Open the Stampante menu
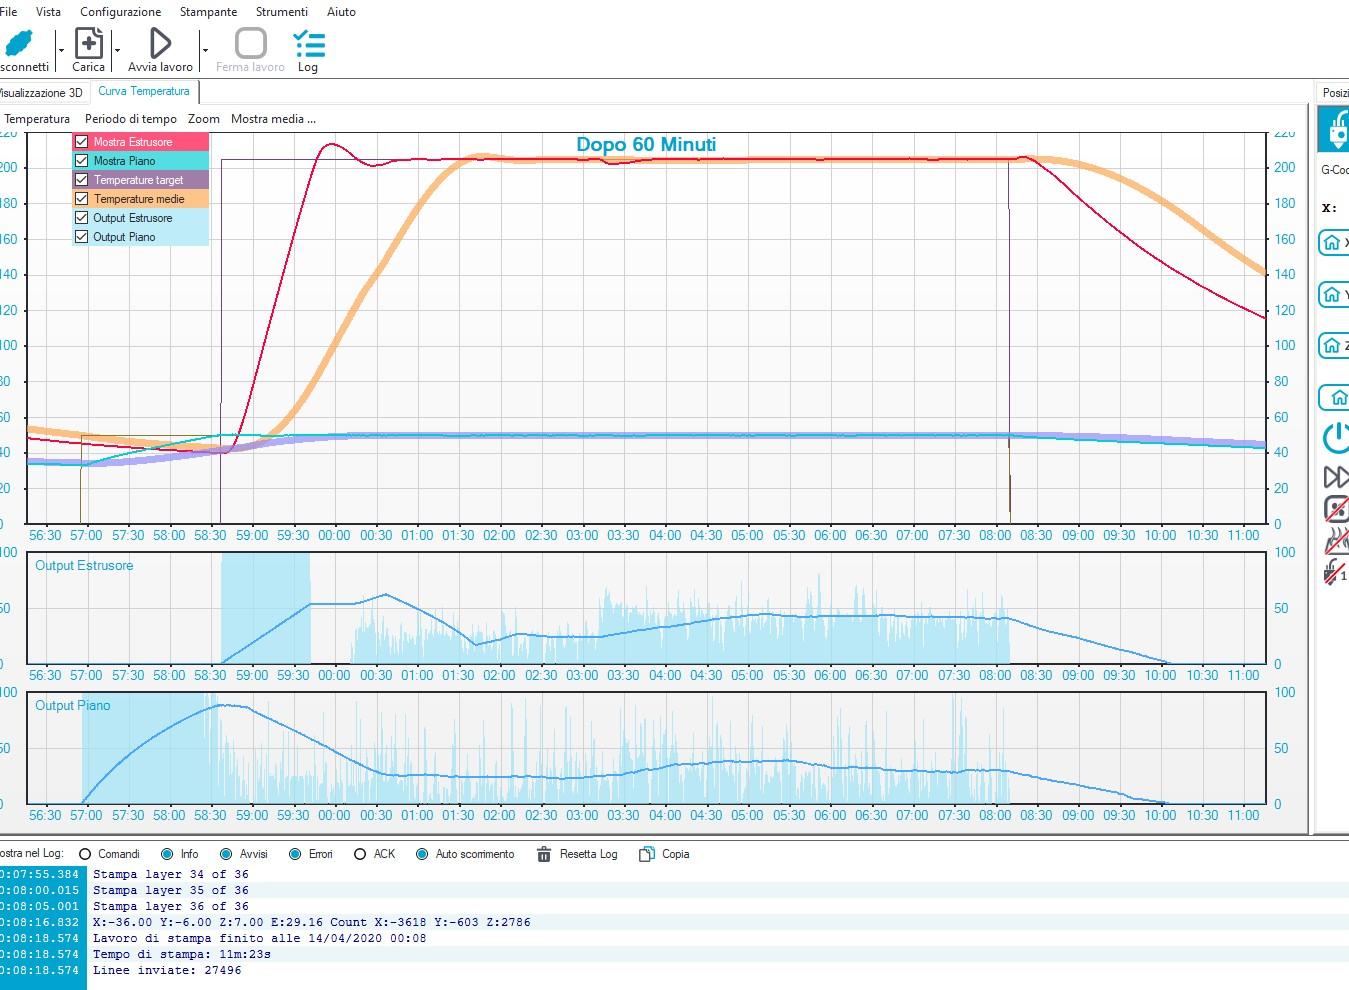Screen dimensions: 1349x990 (208, 12)
